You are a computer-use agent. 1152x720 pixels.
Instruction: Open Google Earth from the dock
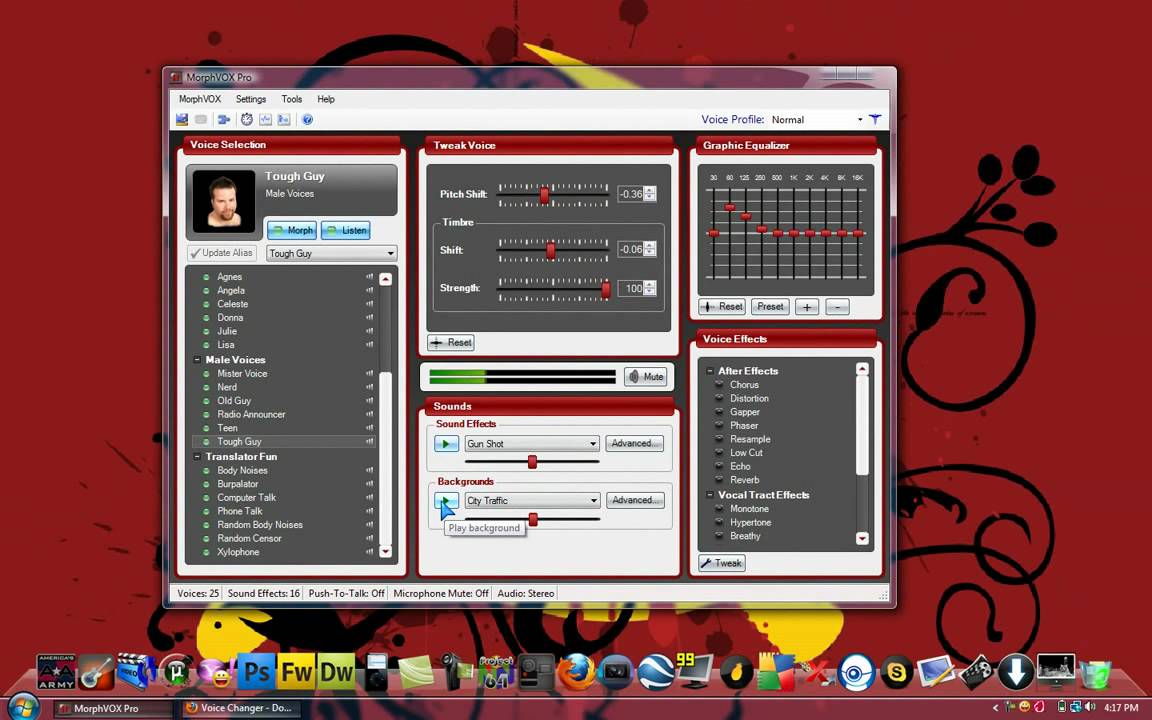tap(655, 672)
